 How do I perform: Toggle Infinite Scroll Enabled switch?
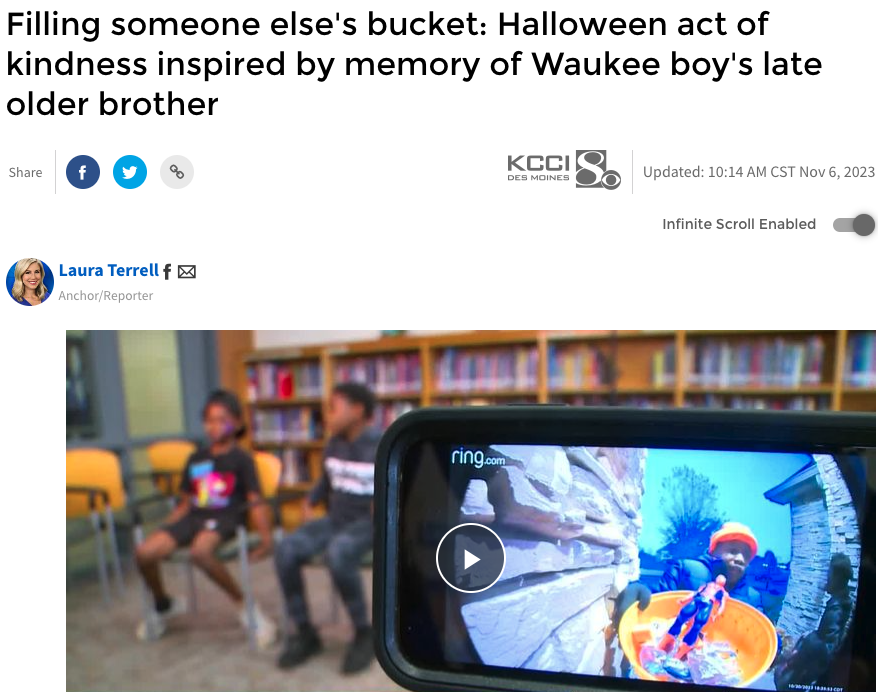[853, 225]
